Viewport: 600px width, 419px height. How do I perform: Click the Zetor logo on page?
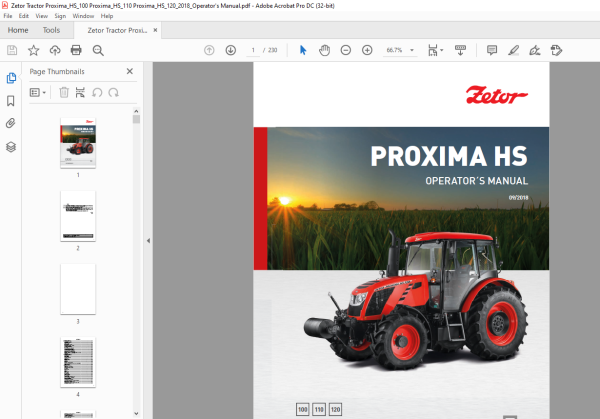(x=496, y=95)
